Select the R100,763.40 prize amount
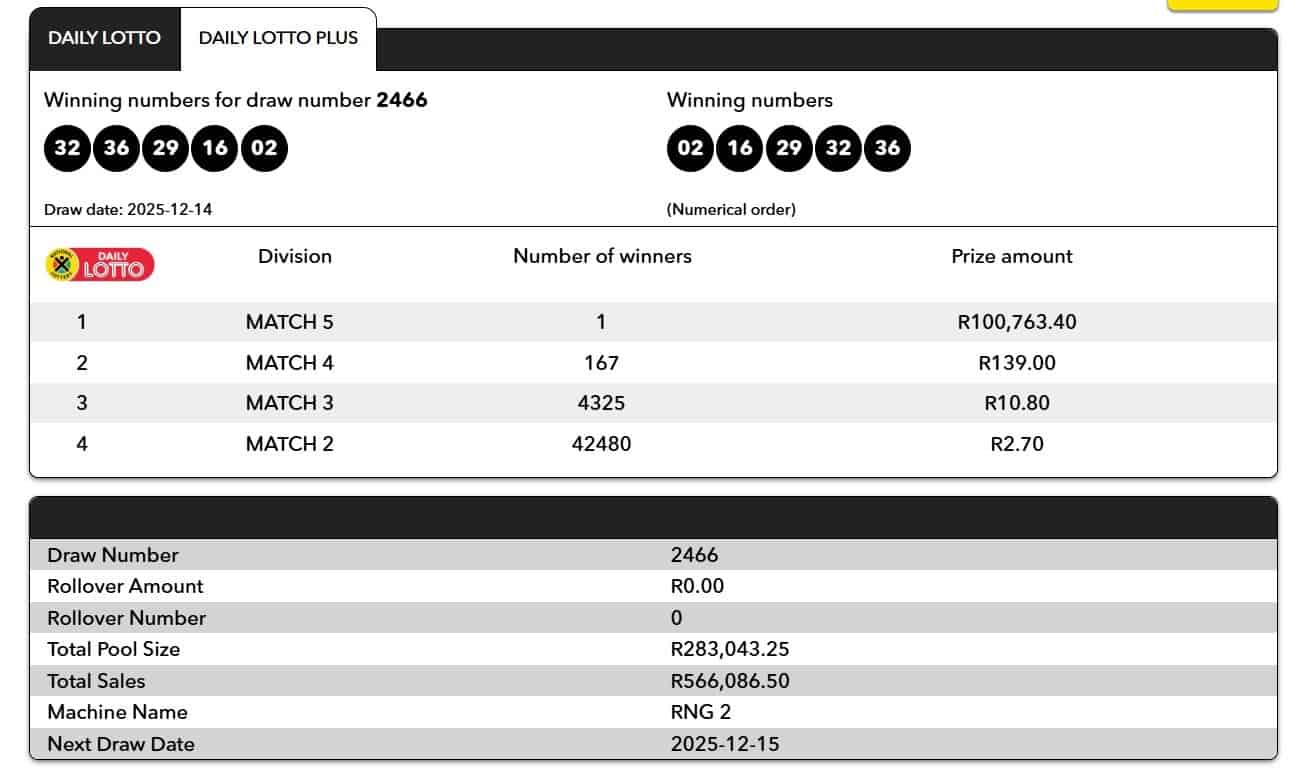 1016,322
